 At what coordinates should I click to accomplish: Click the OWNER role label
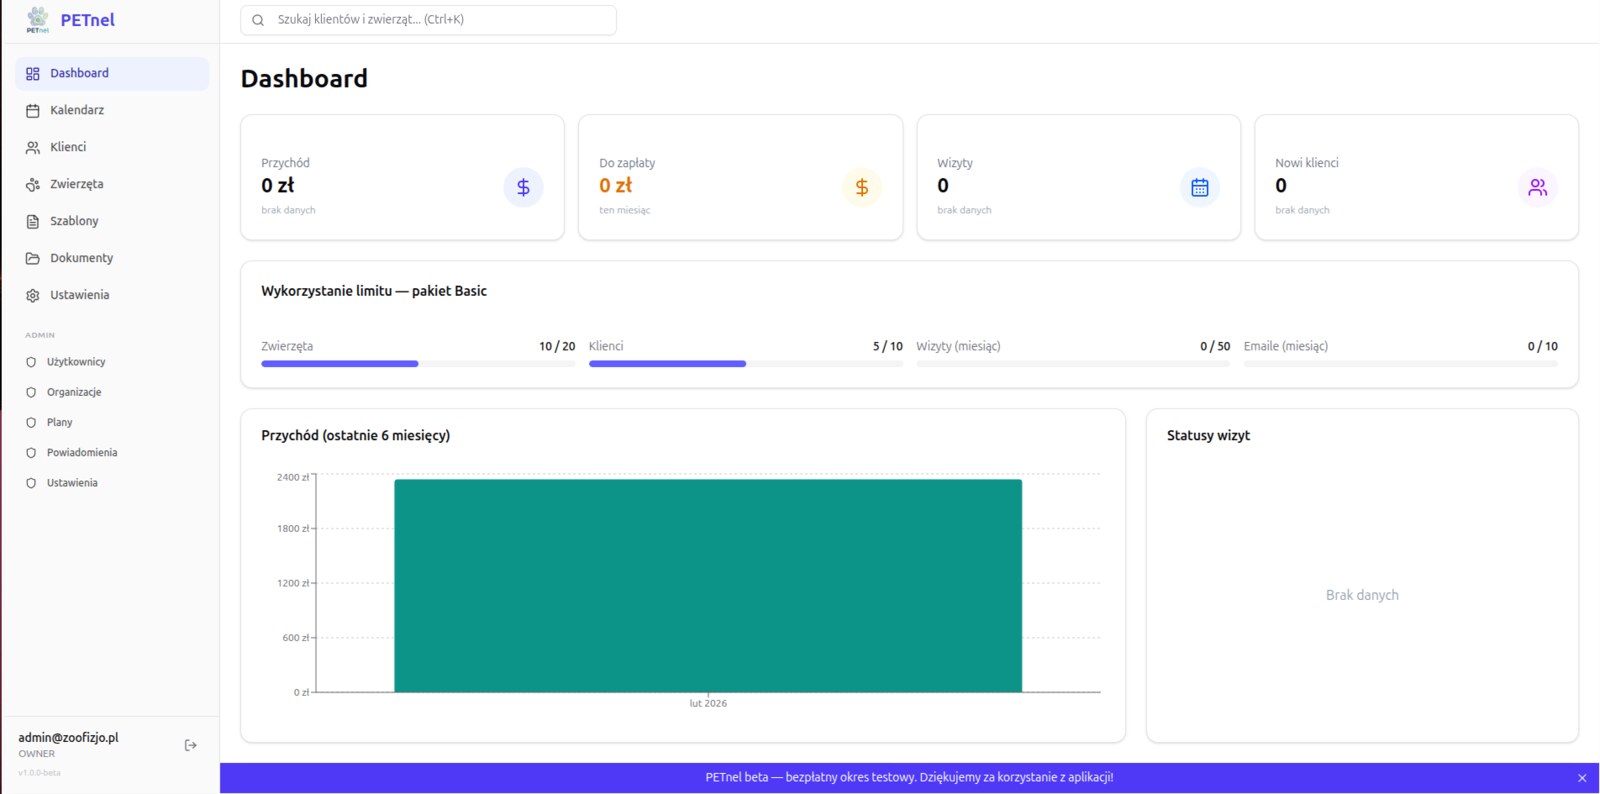37,754
